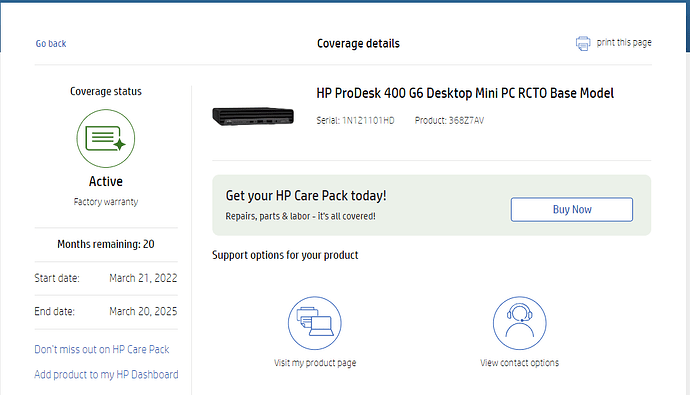This screenshot has width=690, height=395.
Task: Click the product number 368Z7AV
Action: [466, 121]
